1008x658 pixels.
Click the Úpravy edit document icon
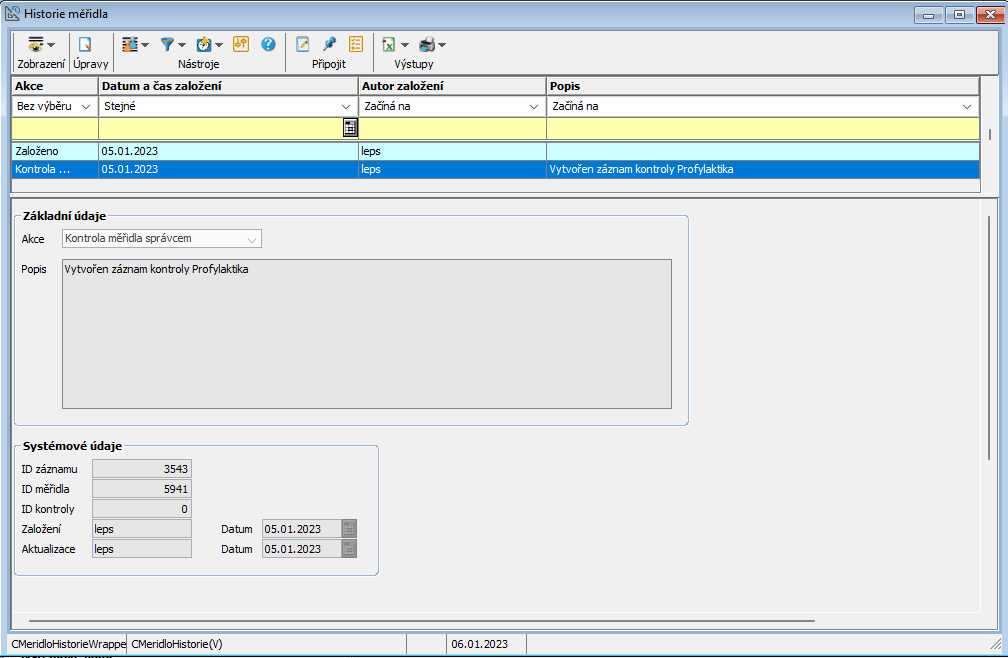85,45
